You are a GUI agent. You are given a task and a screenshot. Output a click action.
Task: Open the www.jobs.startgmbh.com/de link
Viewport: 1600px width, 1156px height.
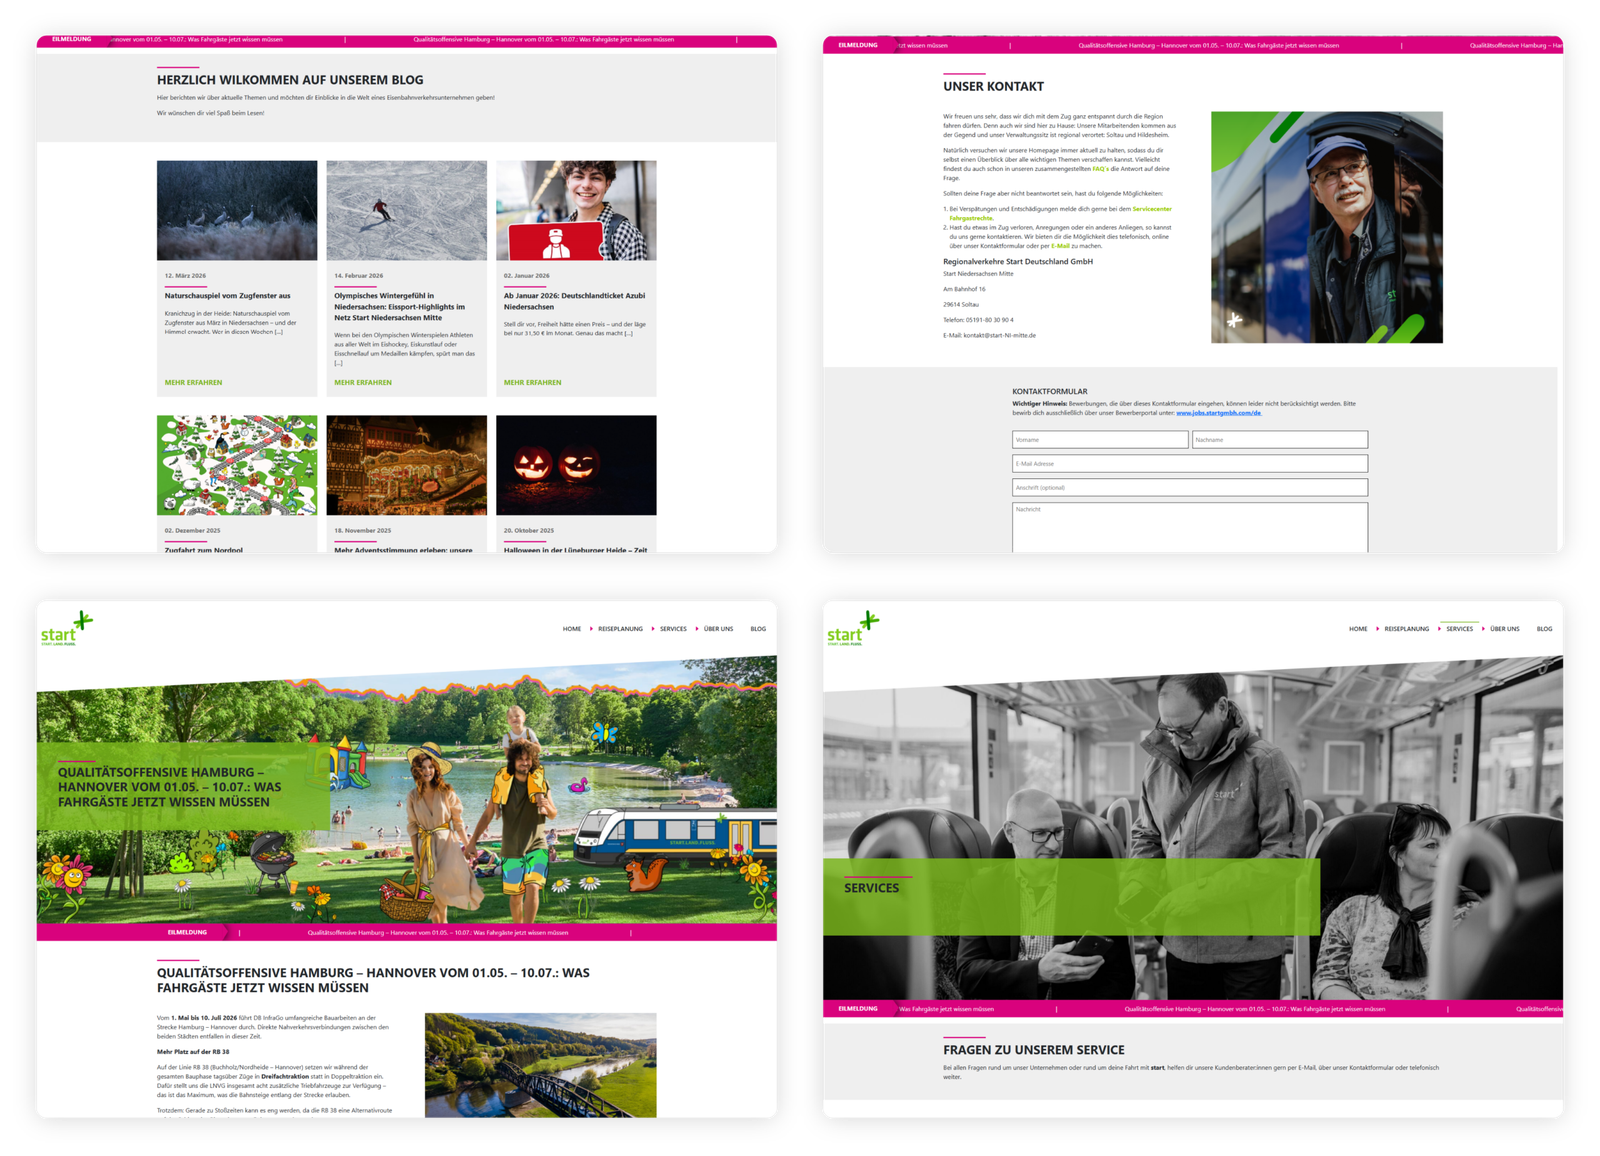[1218, 413]
